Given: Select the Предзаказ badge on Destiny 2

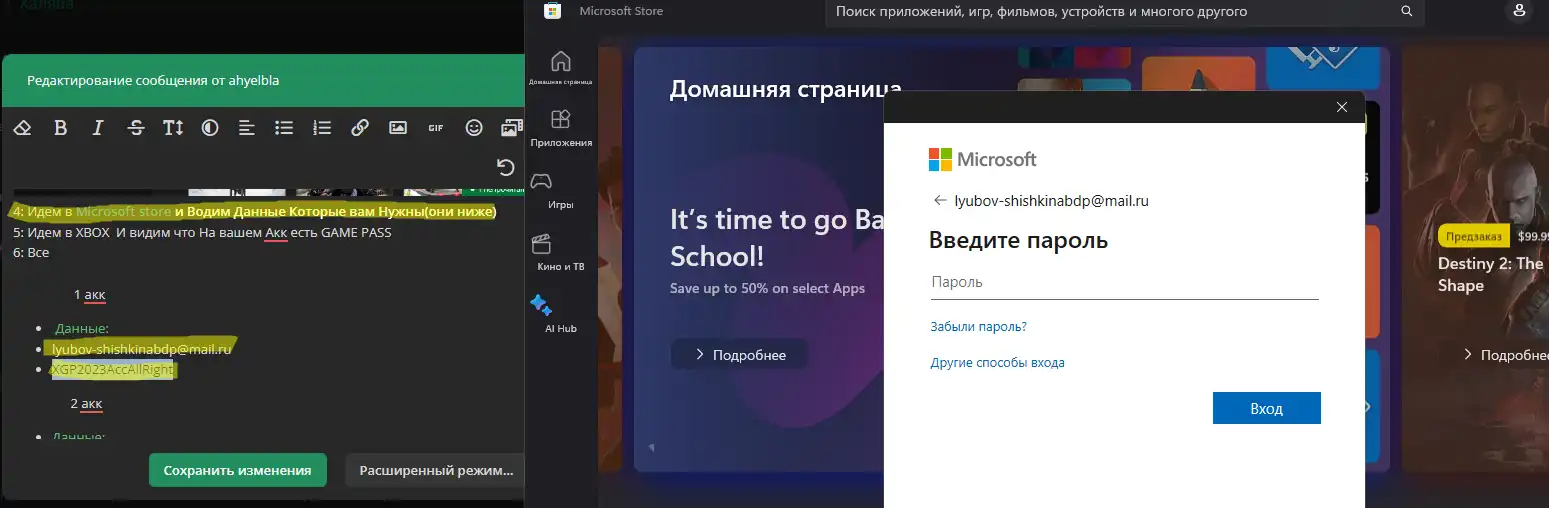Looking at the screenshot, I should point(1473,237).
